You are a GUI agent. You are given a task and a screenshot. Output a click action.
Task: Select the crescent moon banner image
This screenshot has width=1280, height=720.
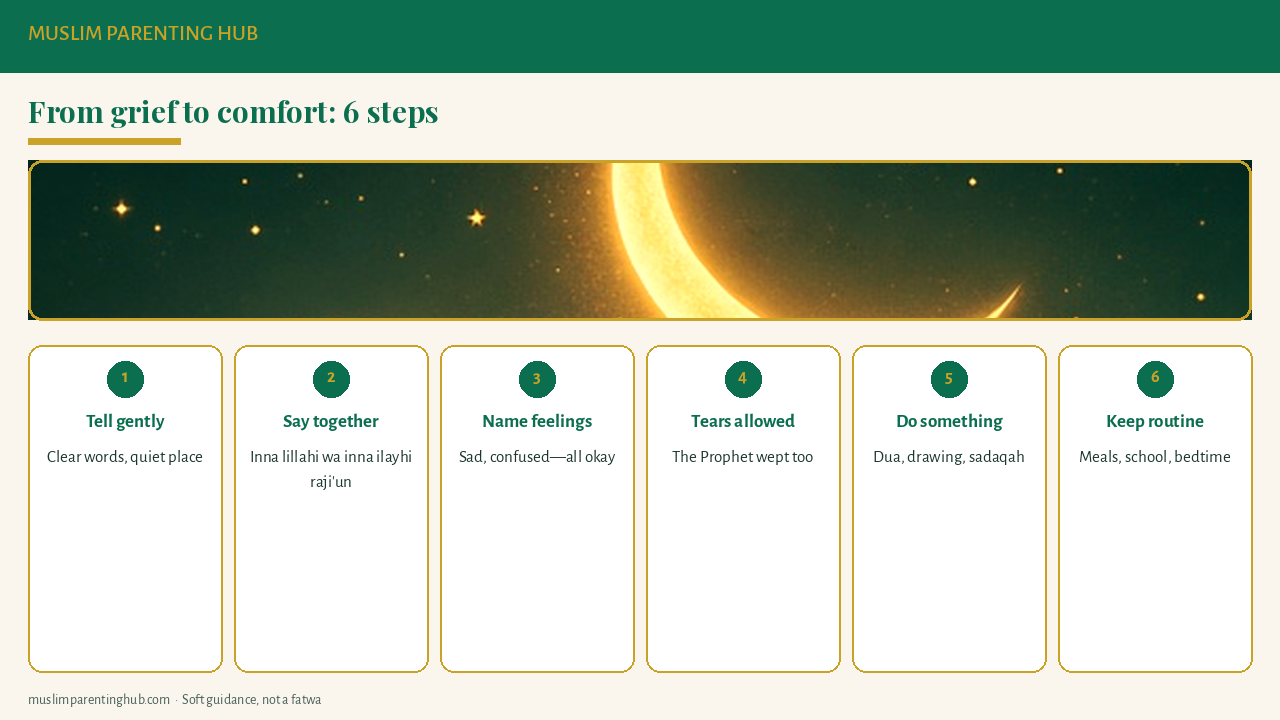(x=640, y=240)
